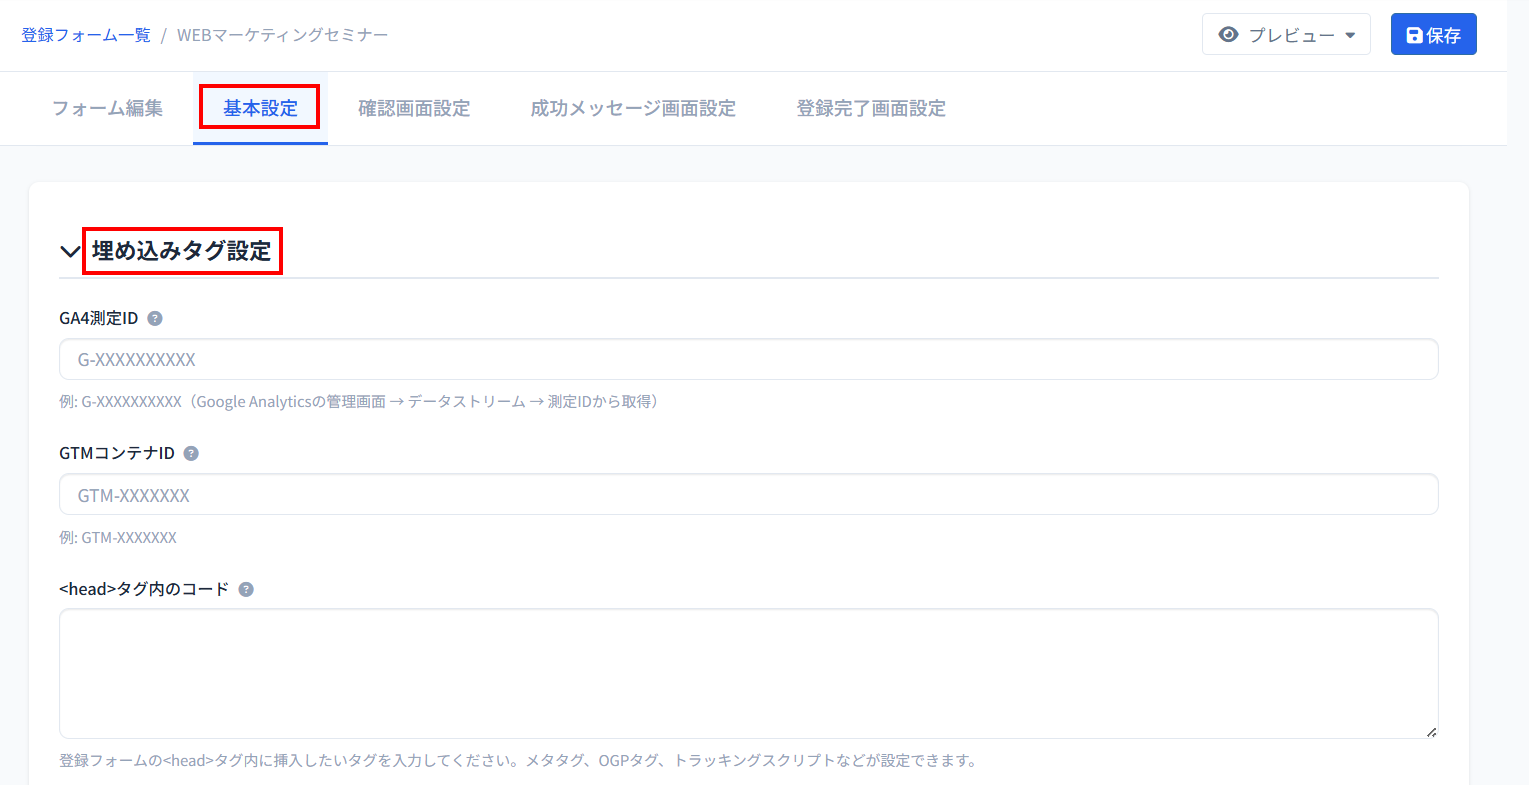The width and height of the screenshot is (1529, 785).
Task: Switch to the 登録完了画面設定 tab
Action: (871, 108)
